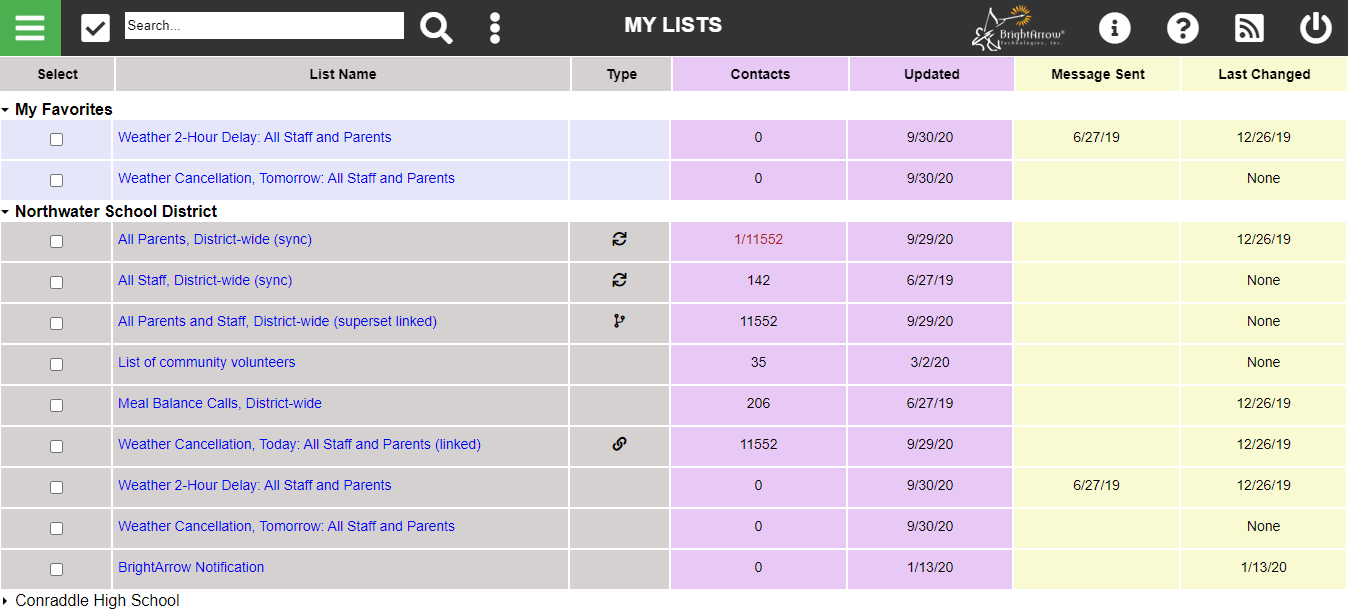Click contacts count 1/11552
The height and width of the screenshot is (614, 1348).
pos(758,239)
